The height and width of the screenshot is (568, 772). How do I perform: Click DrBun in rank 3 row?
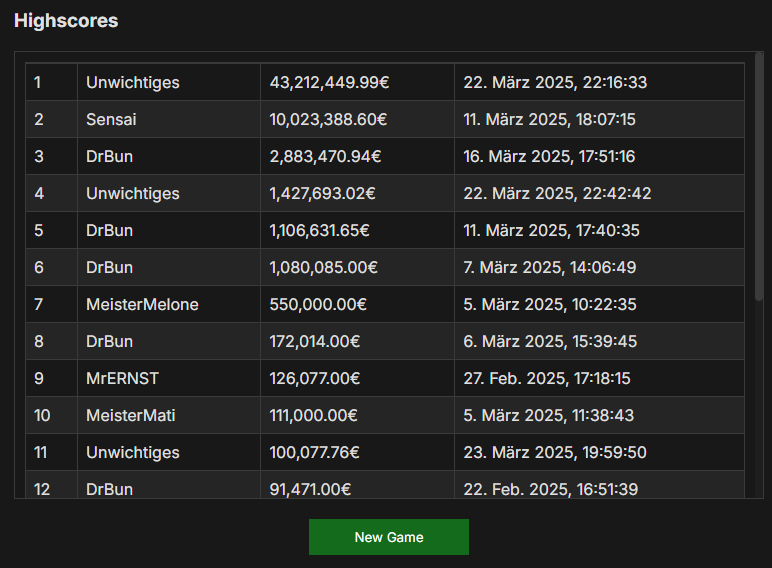click(x=109, y=156)
